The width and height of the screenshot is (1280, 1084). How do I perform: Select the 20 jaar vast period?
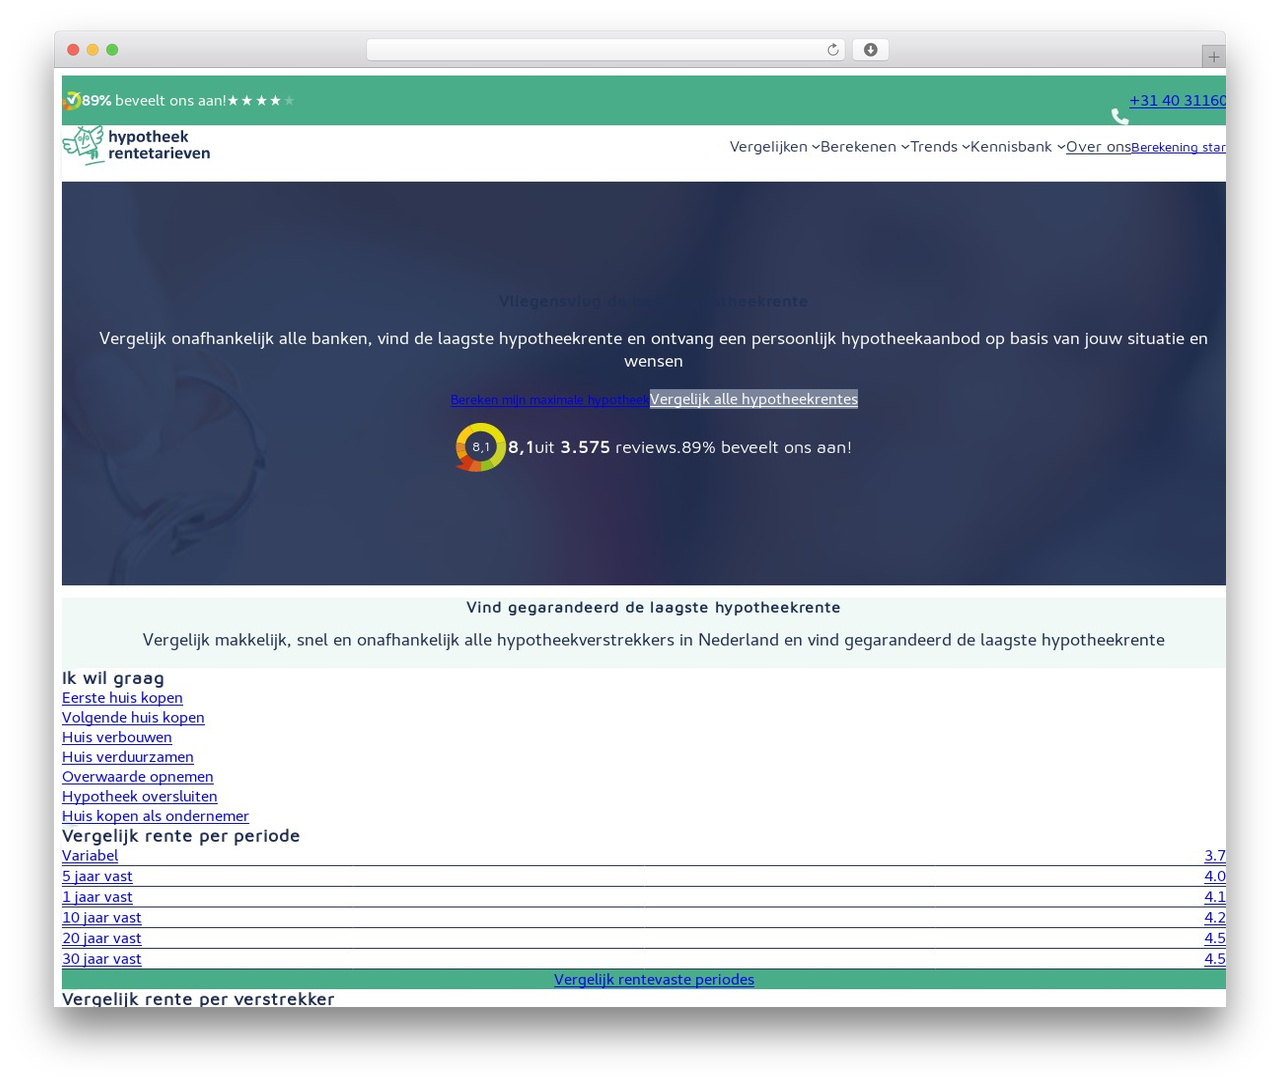pyautogui.click(x=644, y=938)
